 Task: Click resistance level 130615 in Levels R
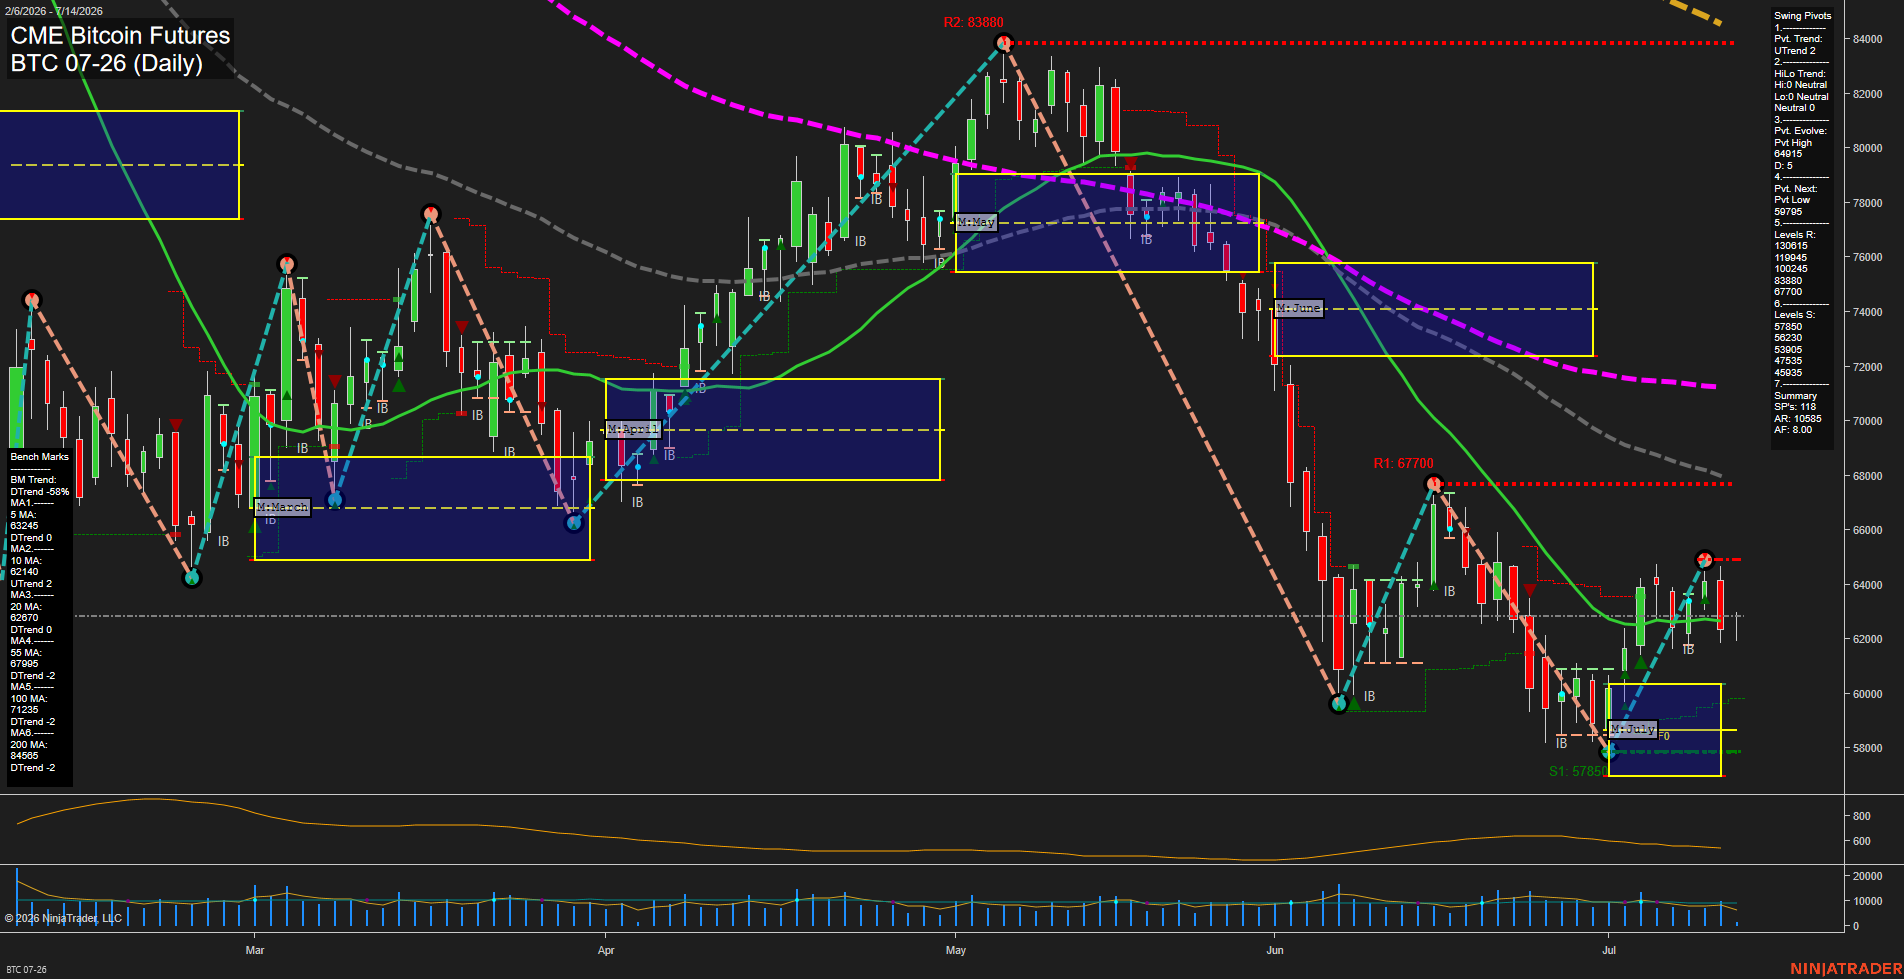pos(1791,246)
